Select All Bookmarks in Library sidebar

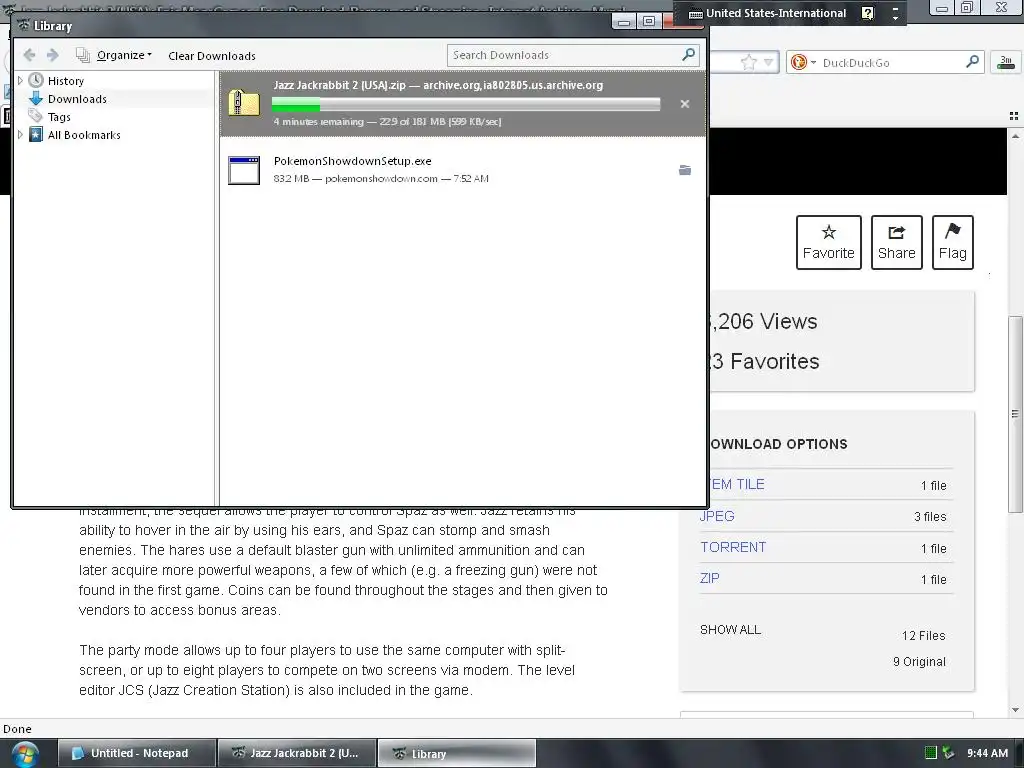click(84, 135)
